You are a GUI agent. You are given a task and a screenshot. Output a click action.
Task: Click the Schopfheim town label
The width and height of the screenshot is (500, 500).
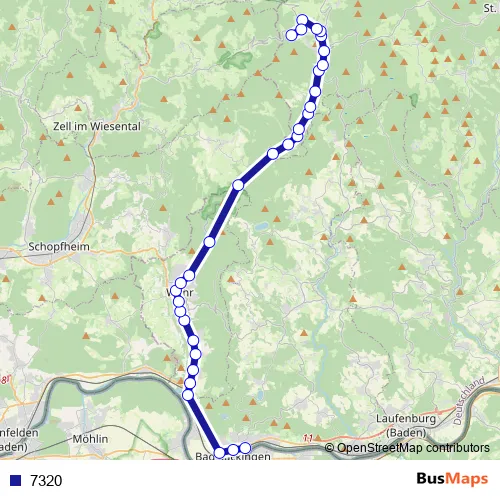(59, 247)
